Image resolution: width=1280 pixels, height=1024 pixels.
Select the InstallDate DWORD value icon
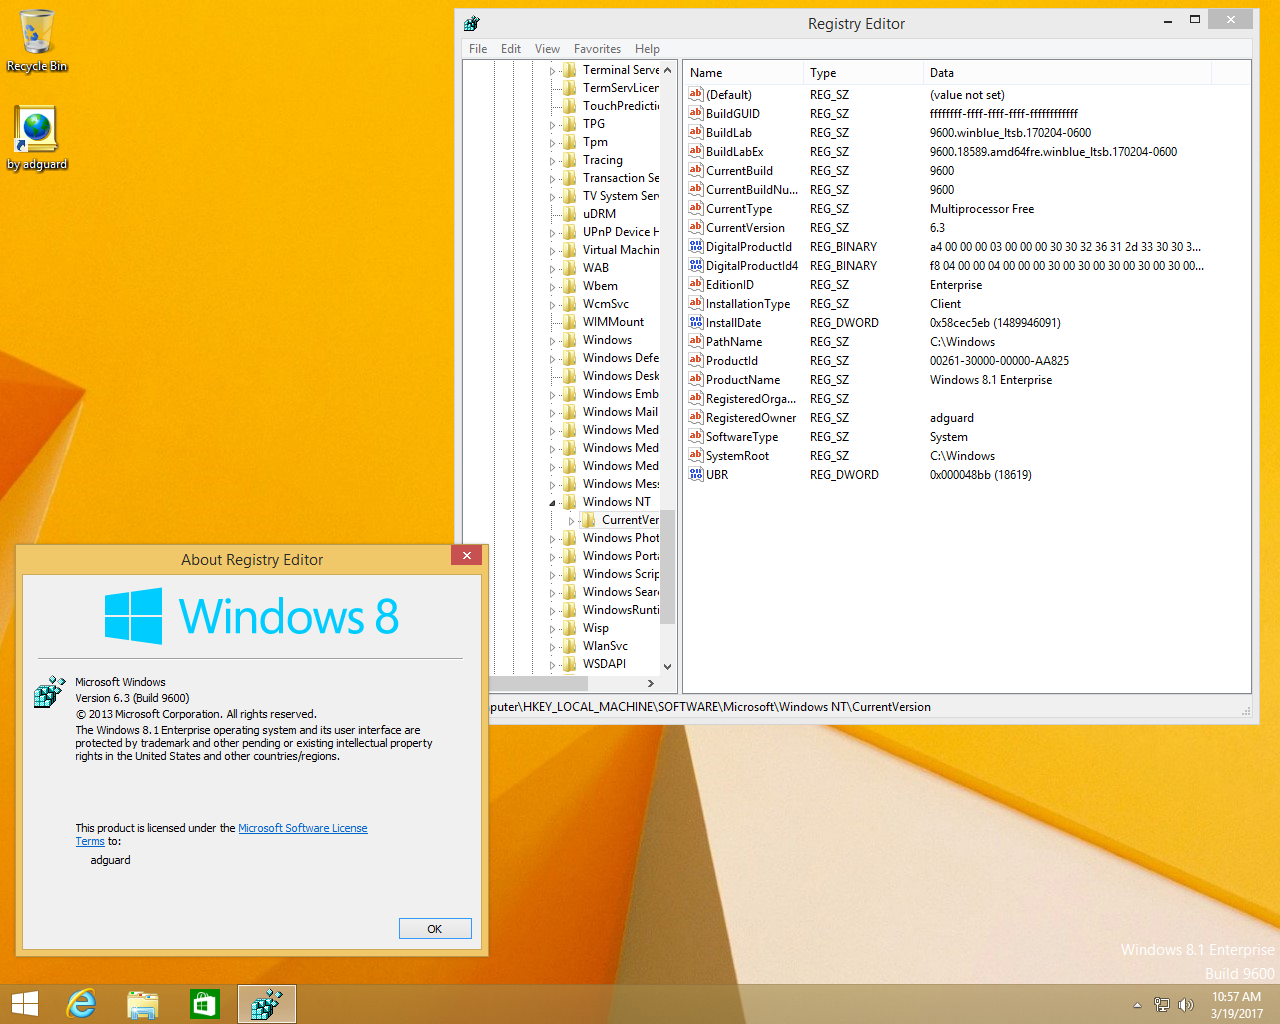coord(696,322)
